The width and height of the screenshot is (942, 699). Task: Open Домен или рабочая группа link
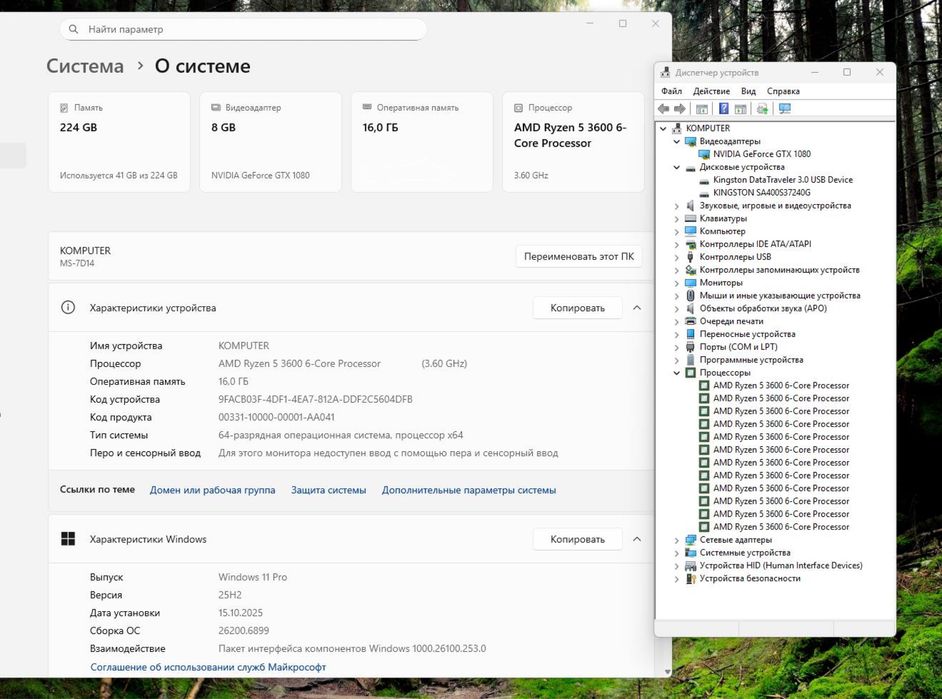tap(213, 490)
